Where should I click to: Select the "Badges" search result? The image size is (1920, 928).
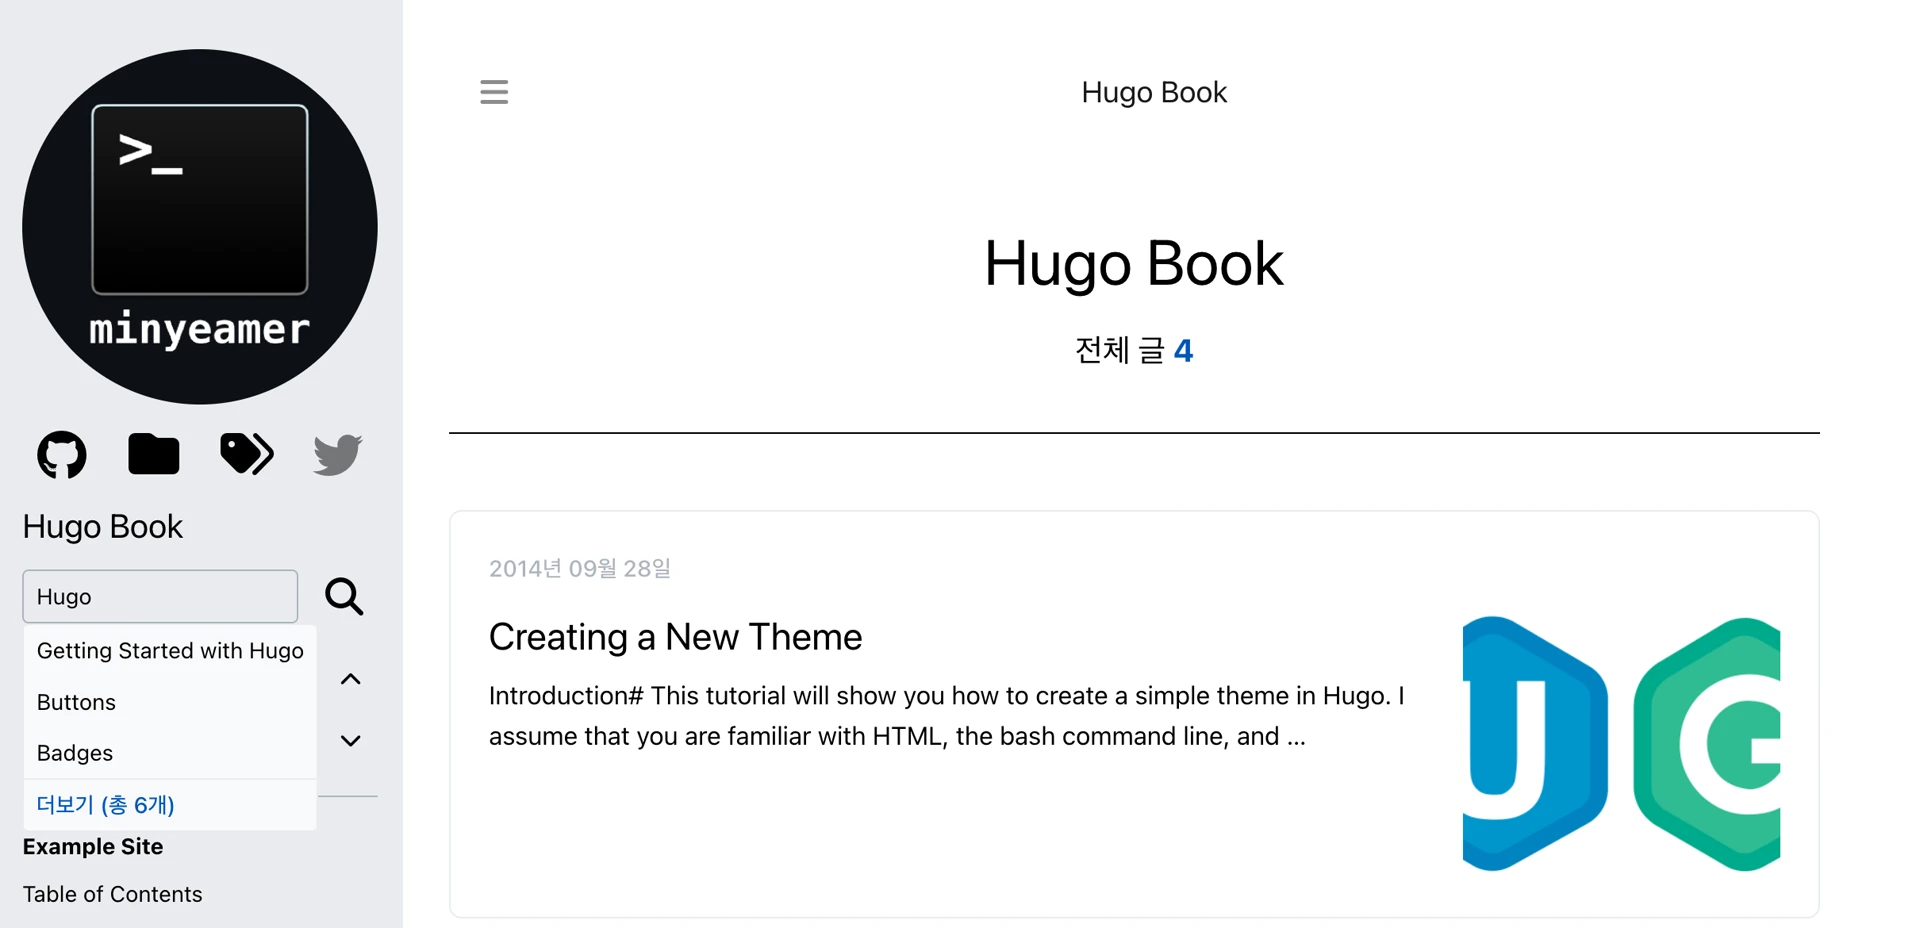[170, 753]
